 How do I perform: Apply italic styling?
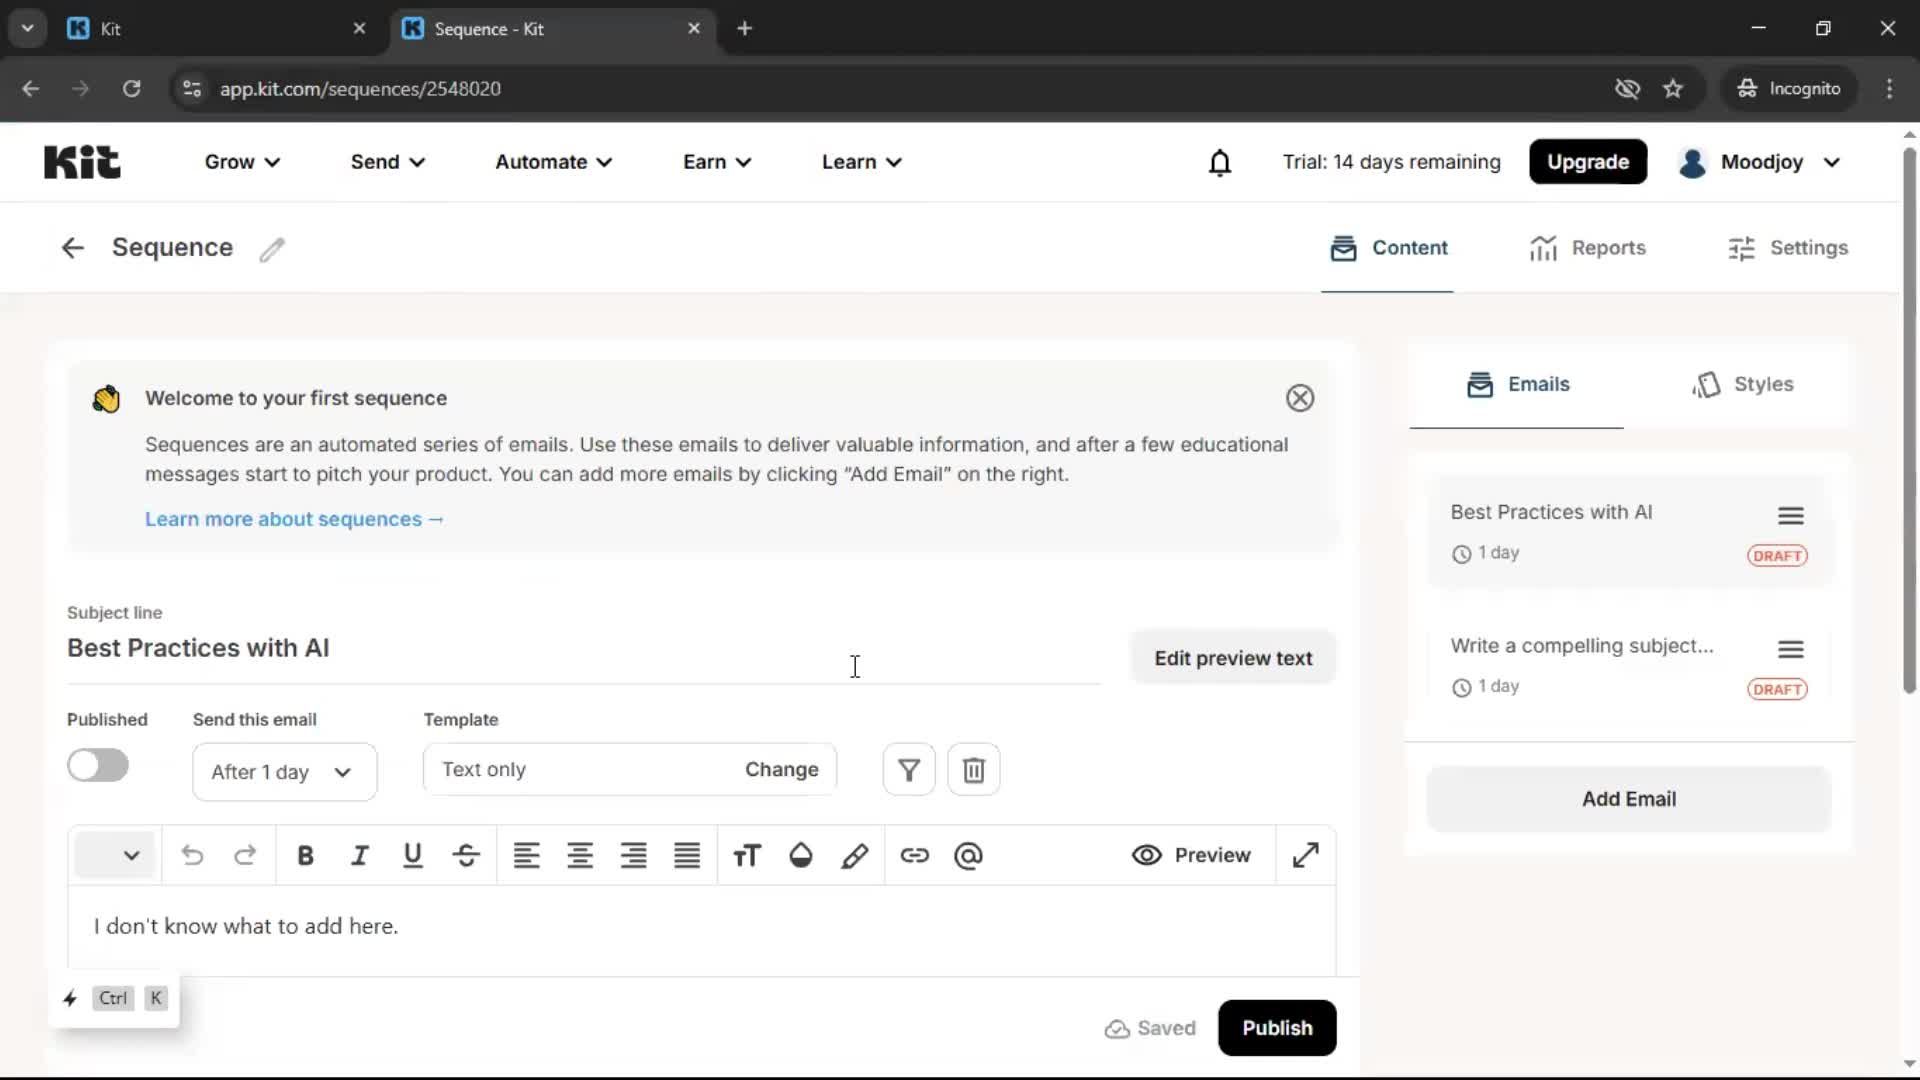[x=360, y=856]
